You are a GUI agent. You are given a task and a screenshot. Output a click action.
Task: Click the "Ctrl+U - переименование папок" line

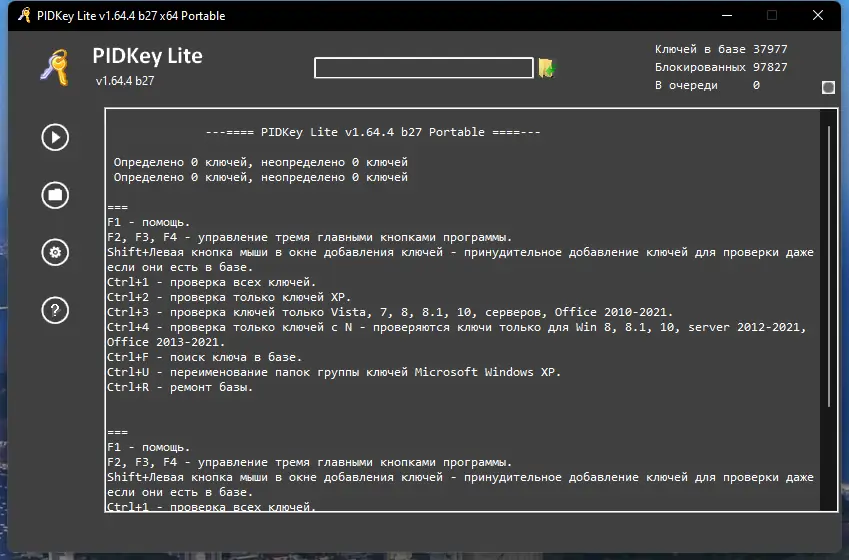[334, 372]
